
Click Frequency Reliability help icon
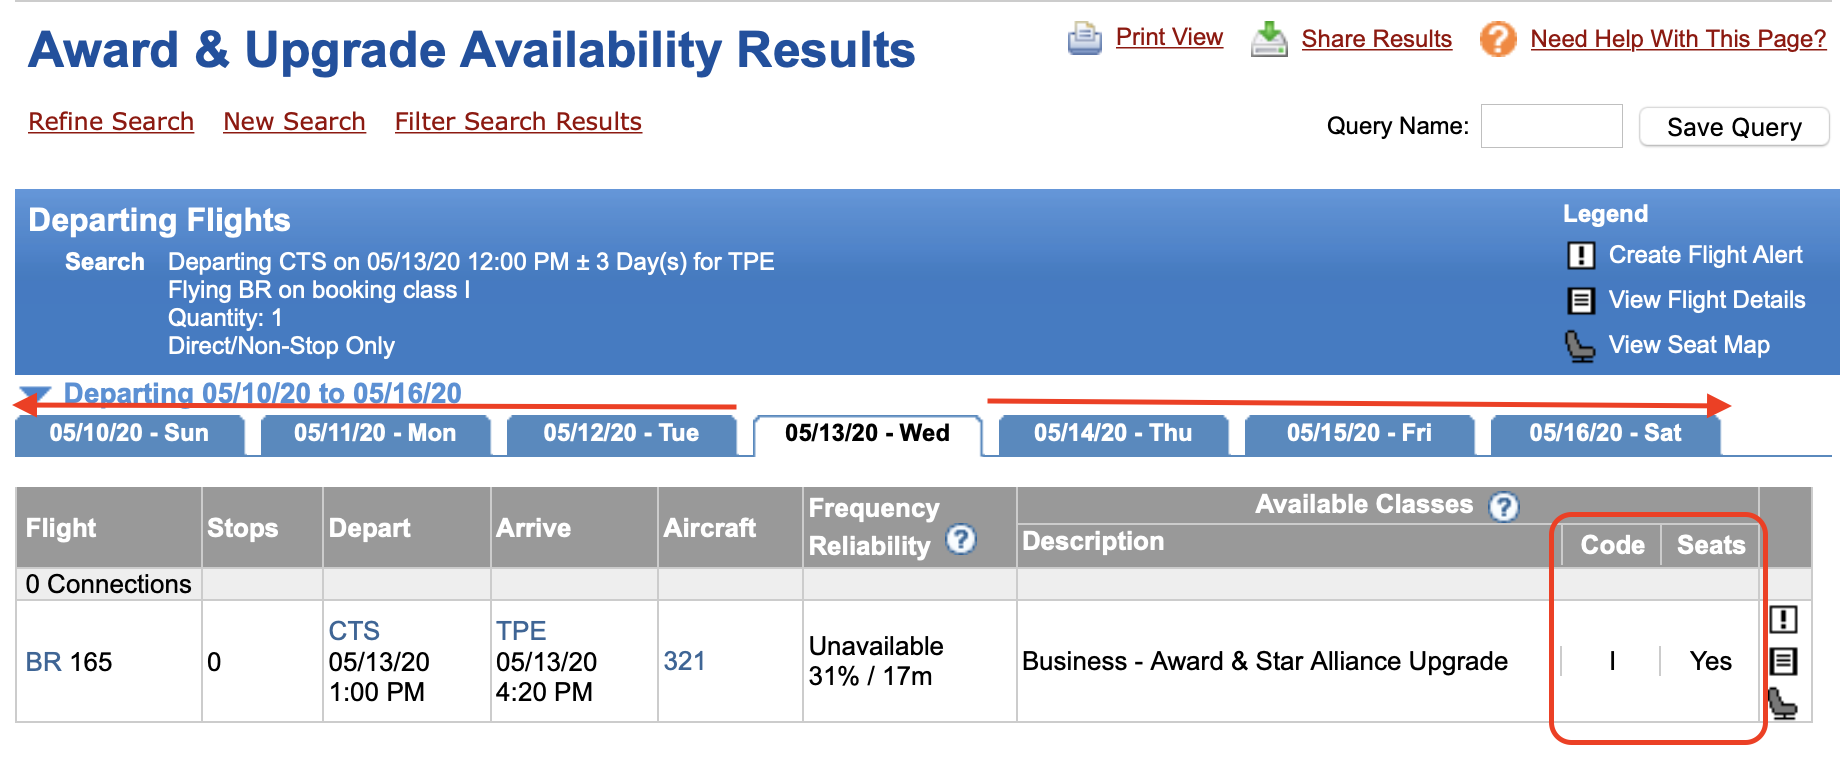point(961,540)
